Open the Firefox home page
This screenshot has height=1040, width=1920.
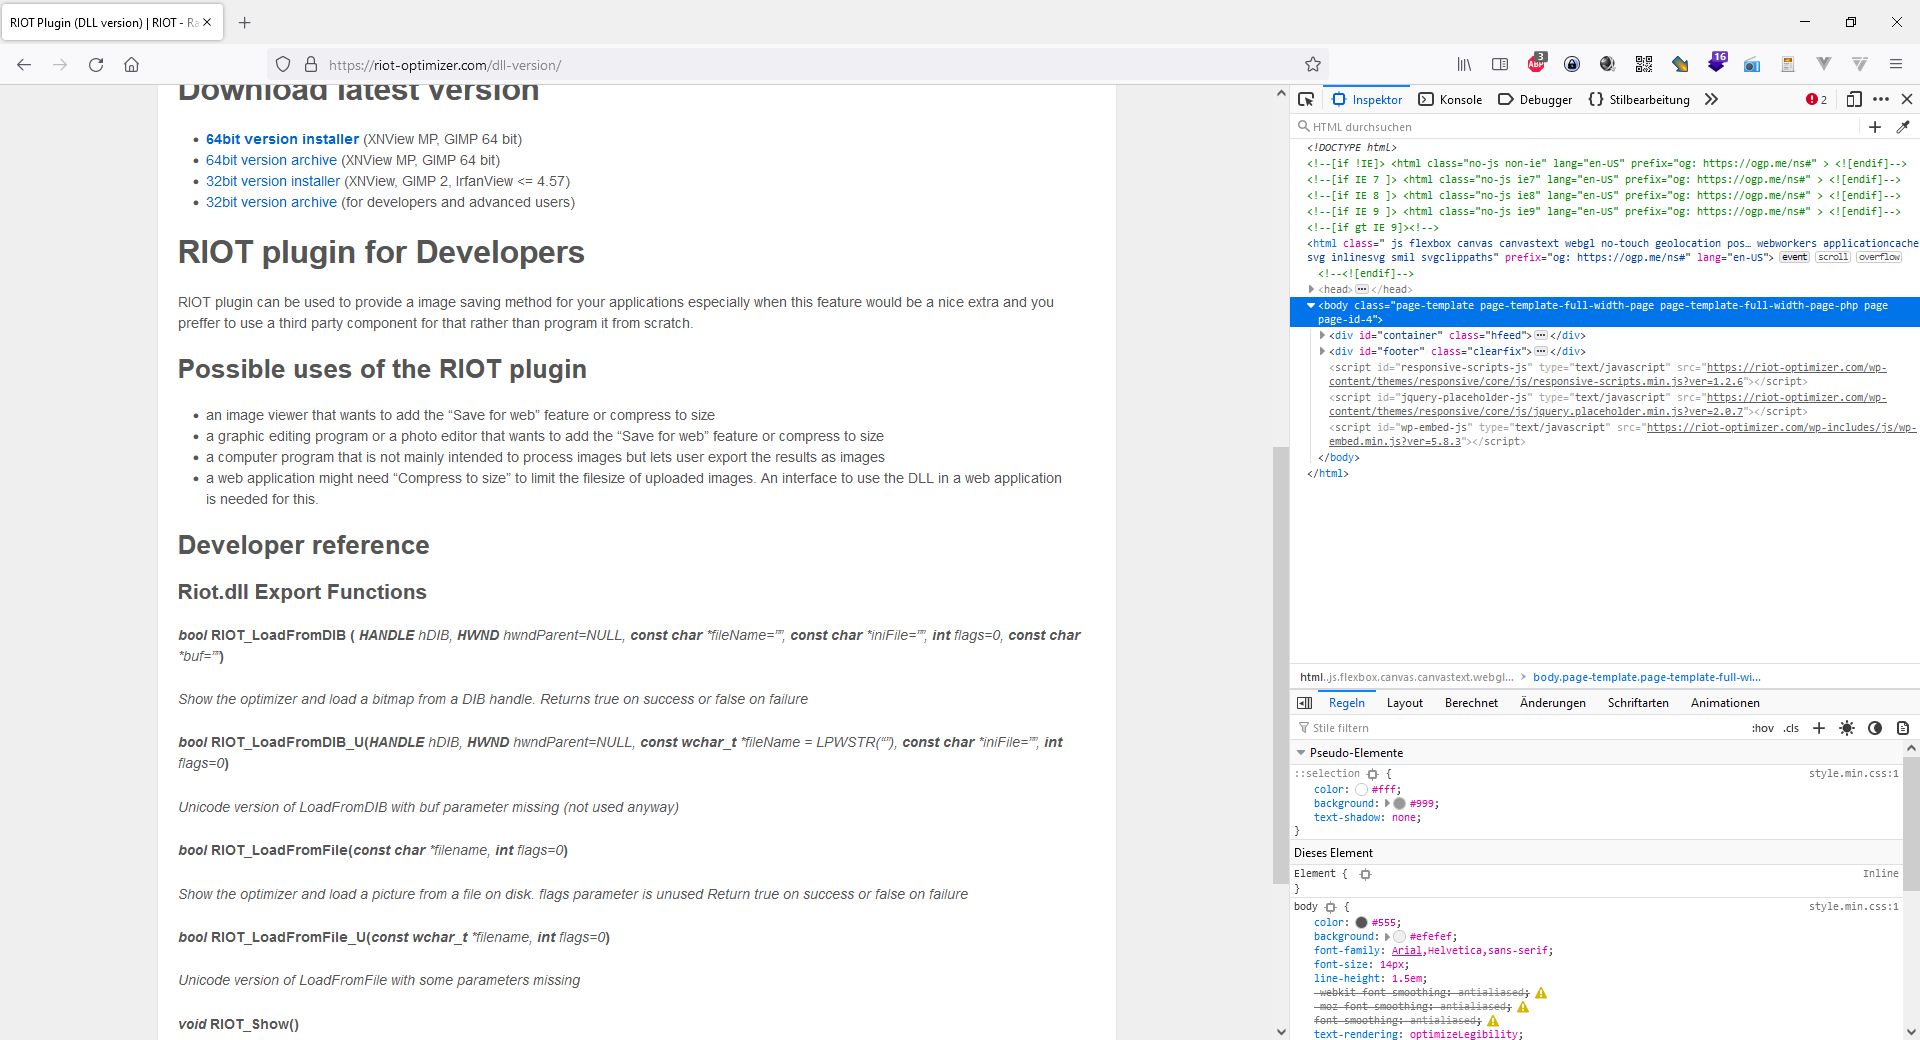[x=131, y=65]
